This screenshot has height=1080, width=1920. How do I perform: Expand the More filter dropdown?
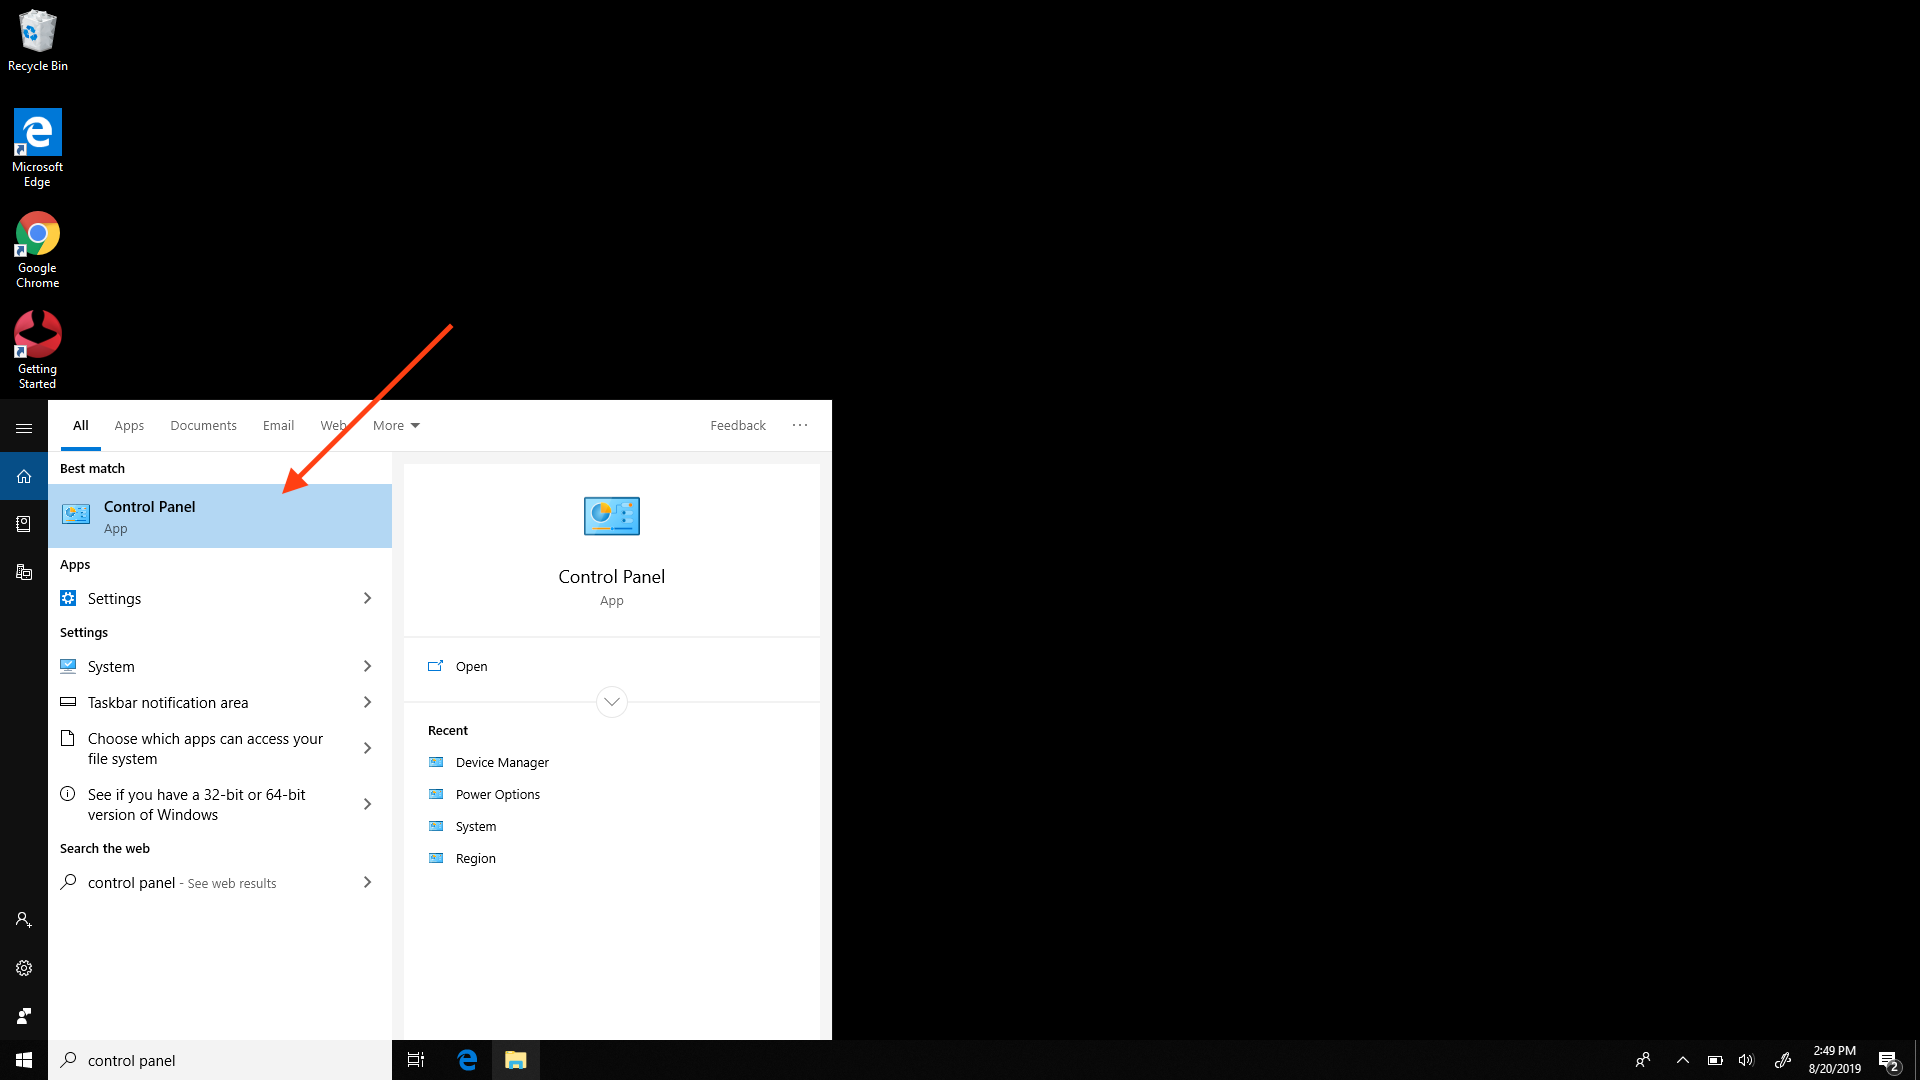[x=396, y=425]
